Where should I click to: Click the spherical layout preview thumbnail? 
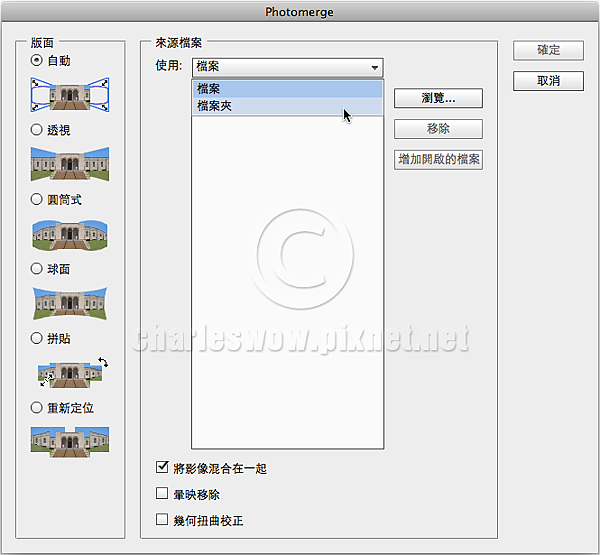(x=70, y=303)
